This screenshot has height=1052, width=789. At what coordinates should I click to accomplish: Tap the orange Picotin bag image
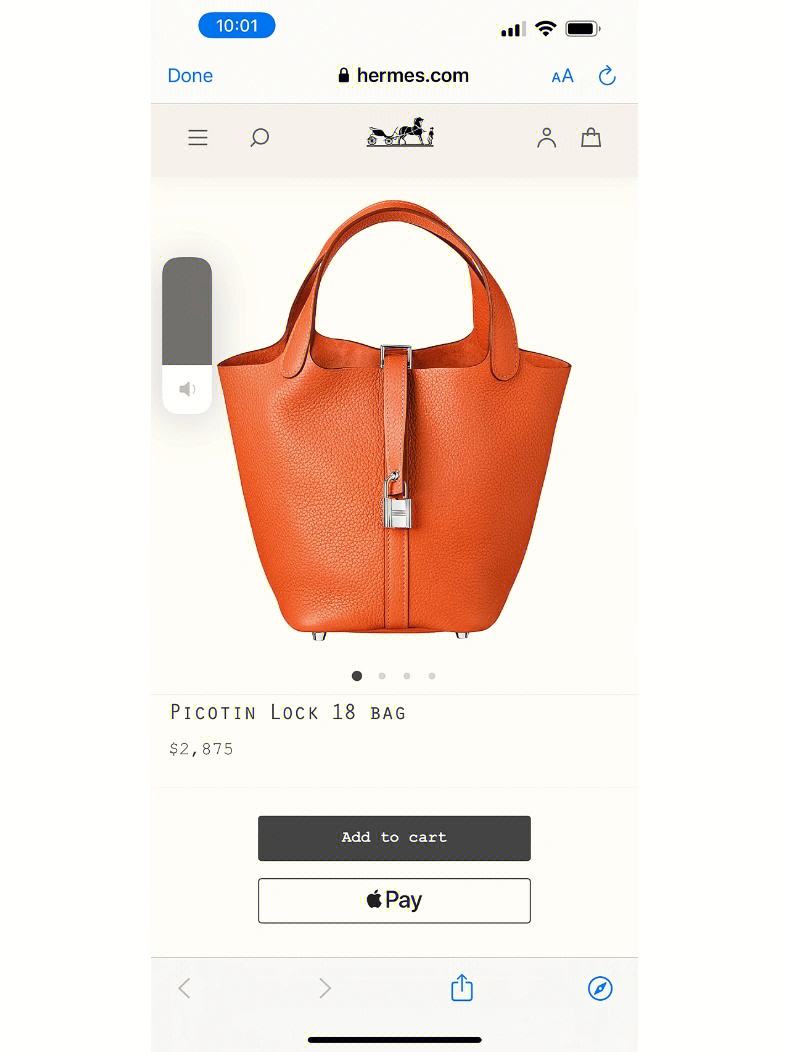394,420
